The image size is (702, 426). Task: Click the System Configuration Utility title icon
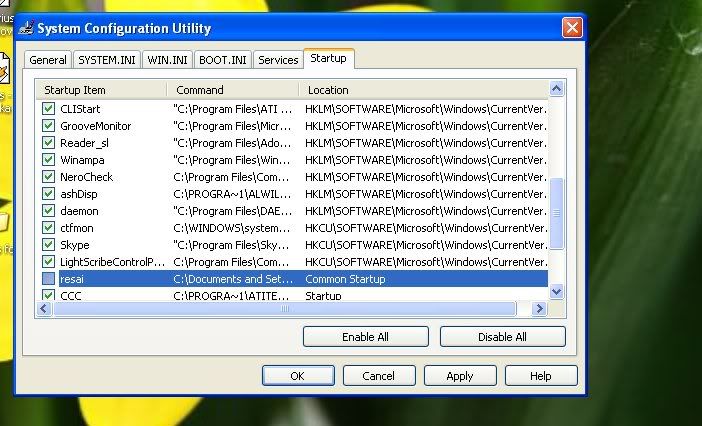(x=26, y=28)
